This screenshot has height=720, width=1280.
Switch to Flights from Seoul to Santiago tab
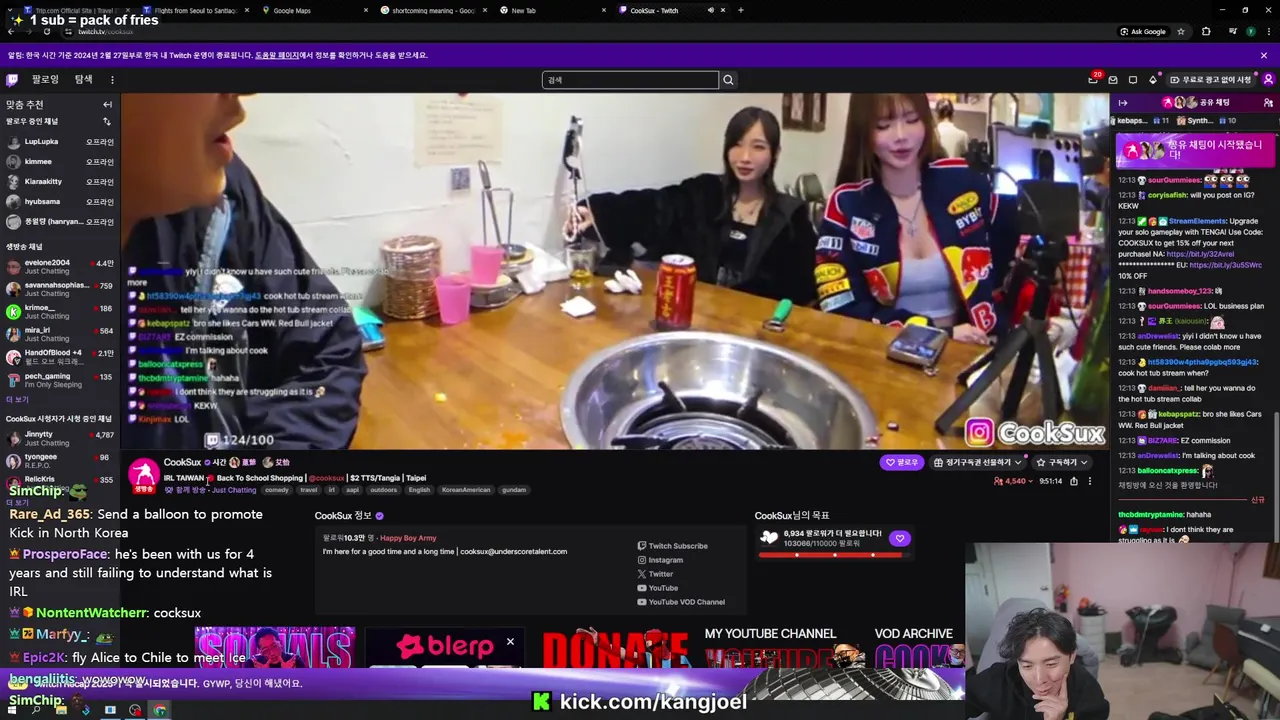click(195, 10)
